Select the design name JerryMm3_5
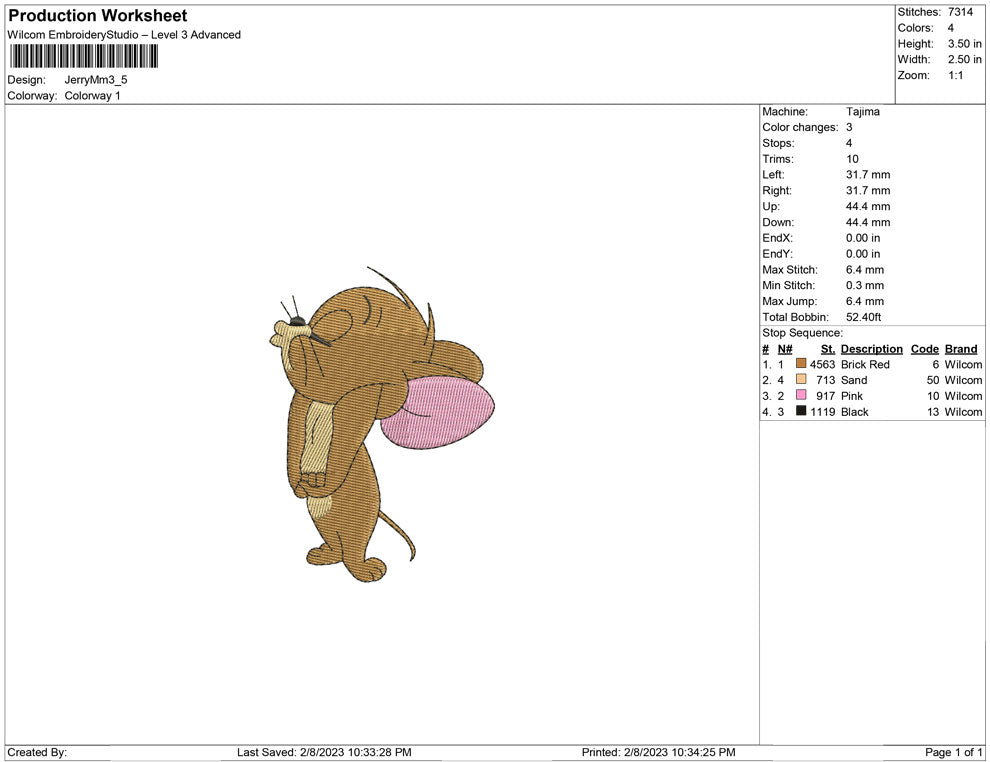990x762 pixels. click(96, 80)
